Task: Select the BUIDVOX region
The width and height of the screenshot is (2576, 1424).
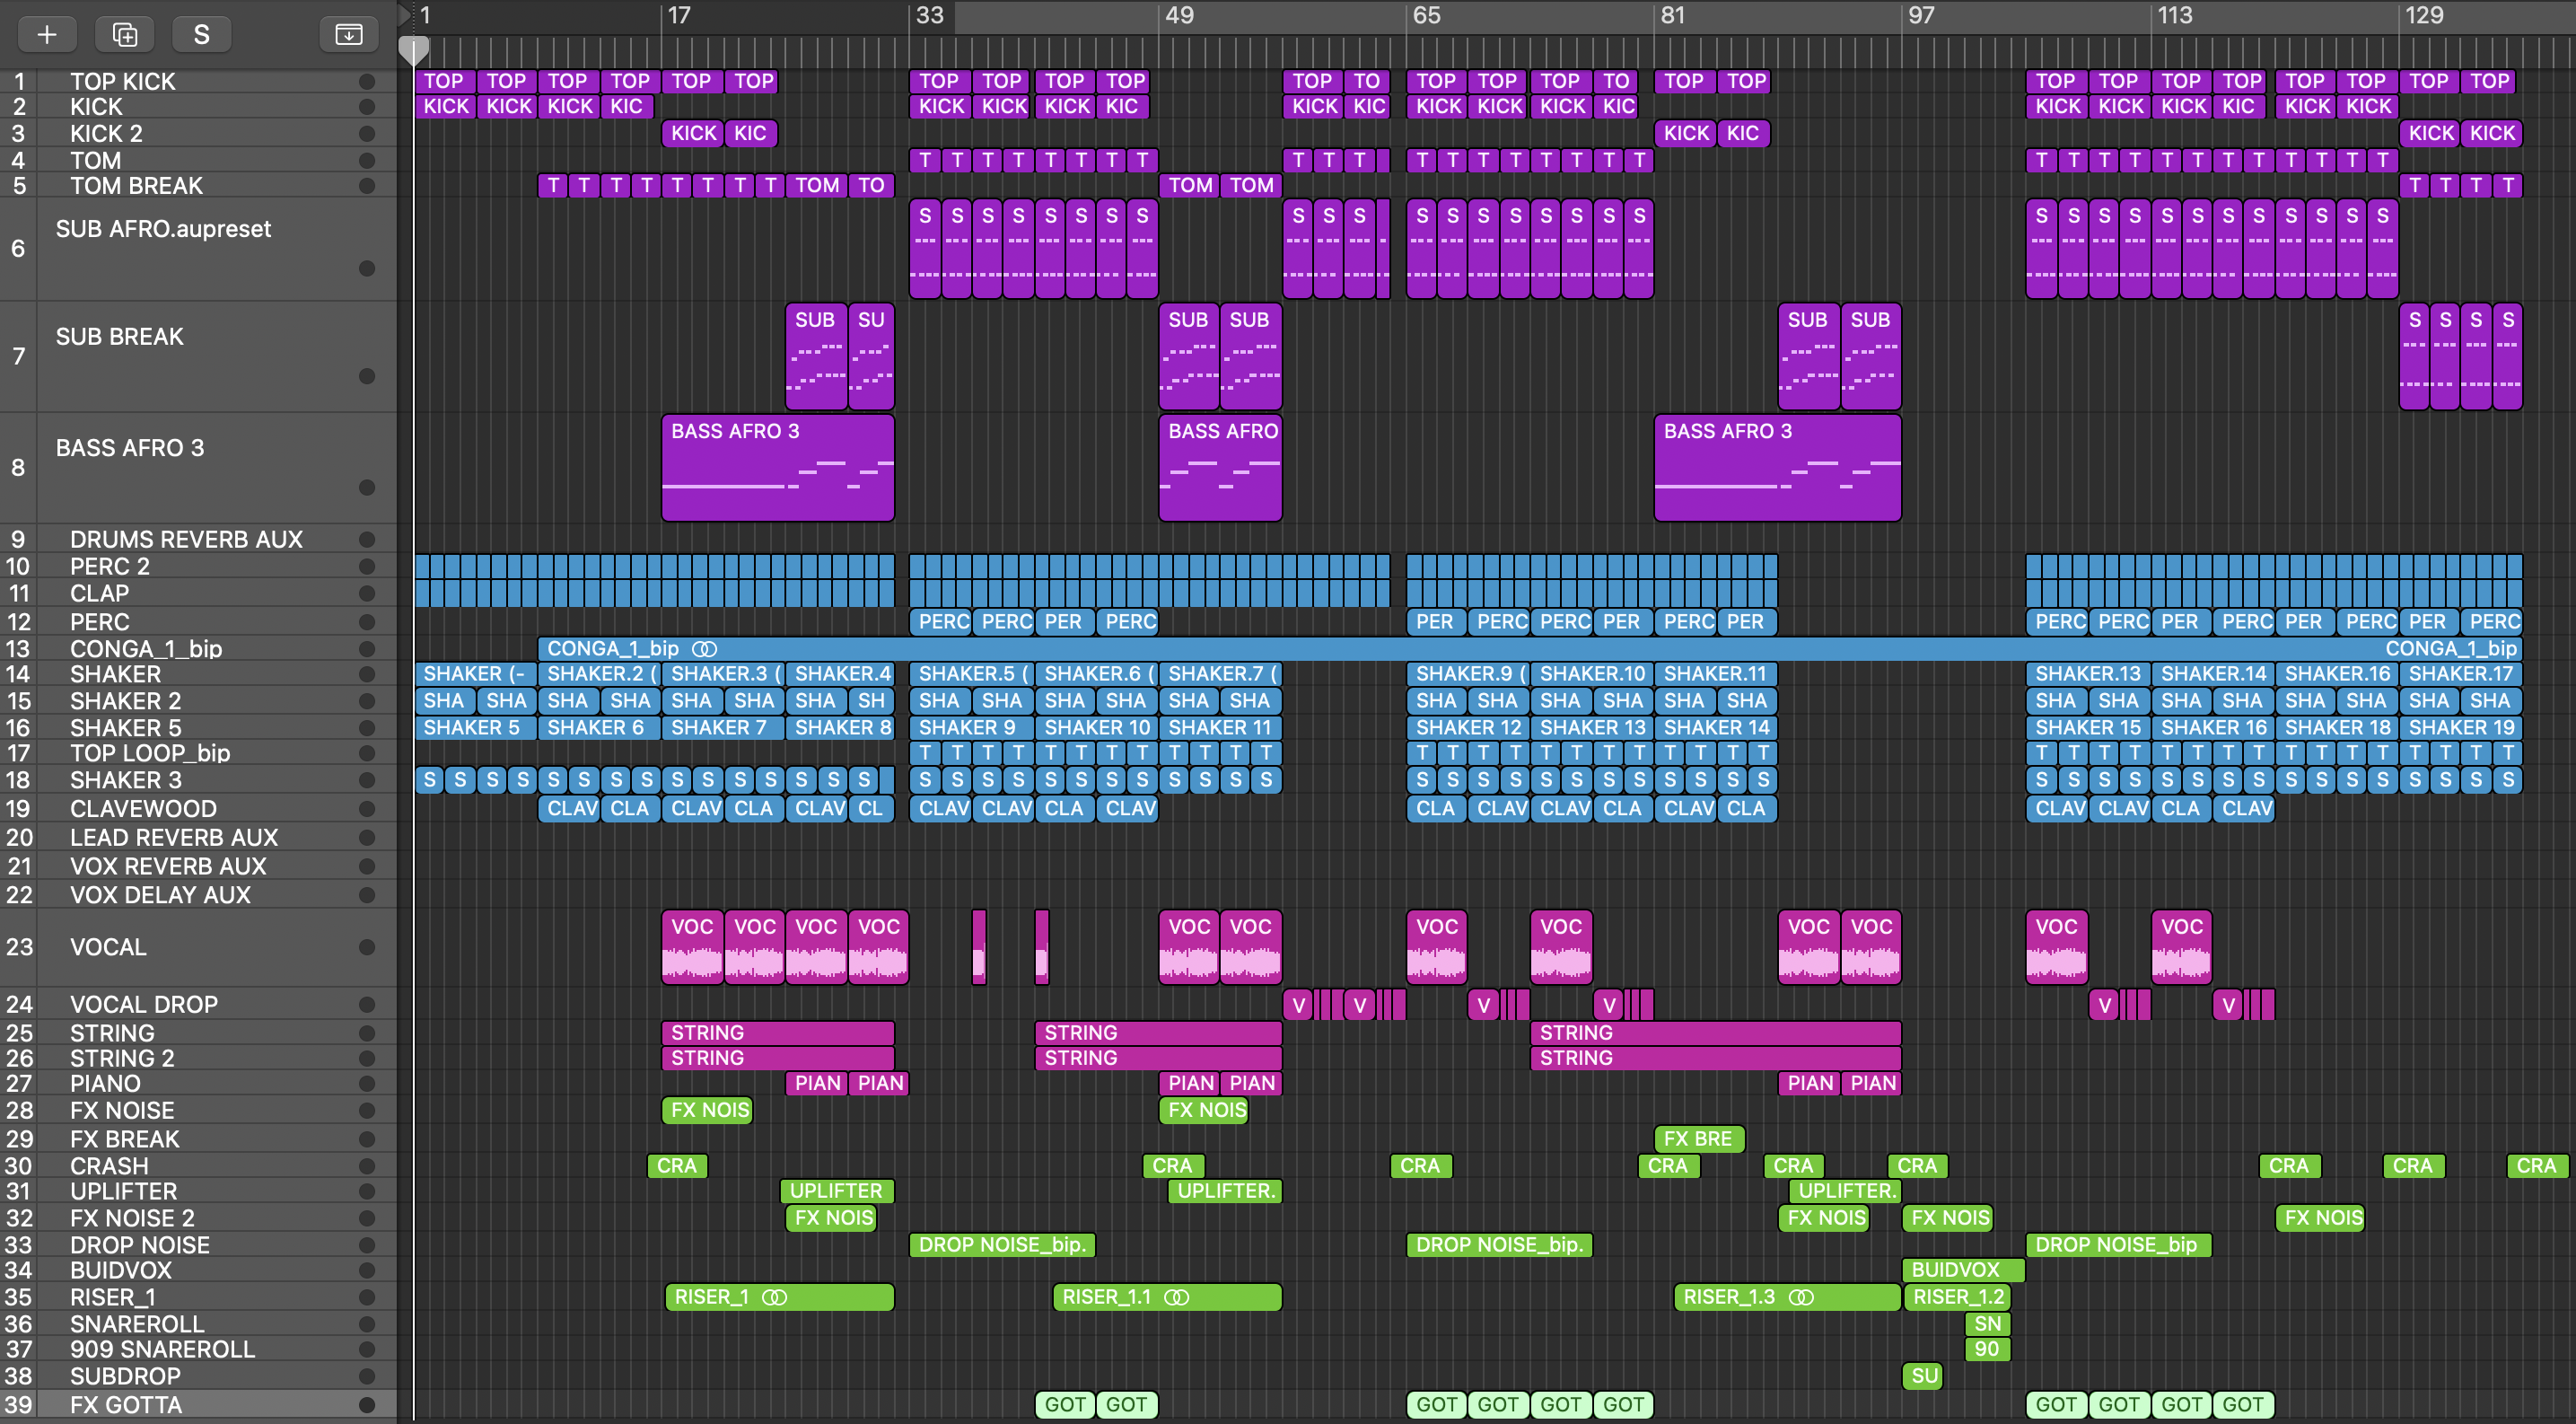Action: pyautogui.click(x=1963, y=1270)
